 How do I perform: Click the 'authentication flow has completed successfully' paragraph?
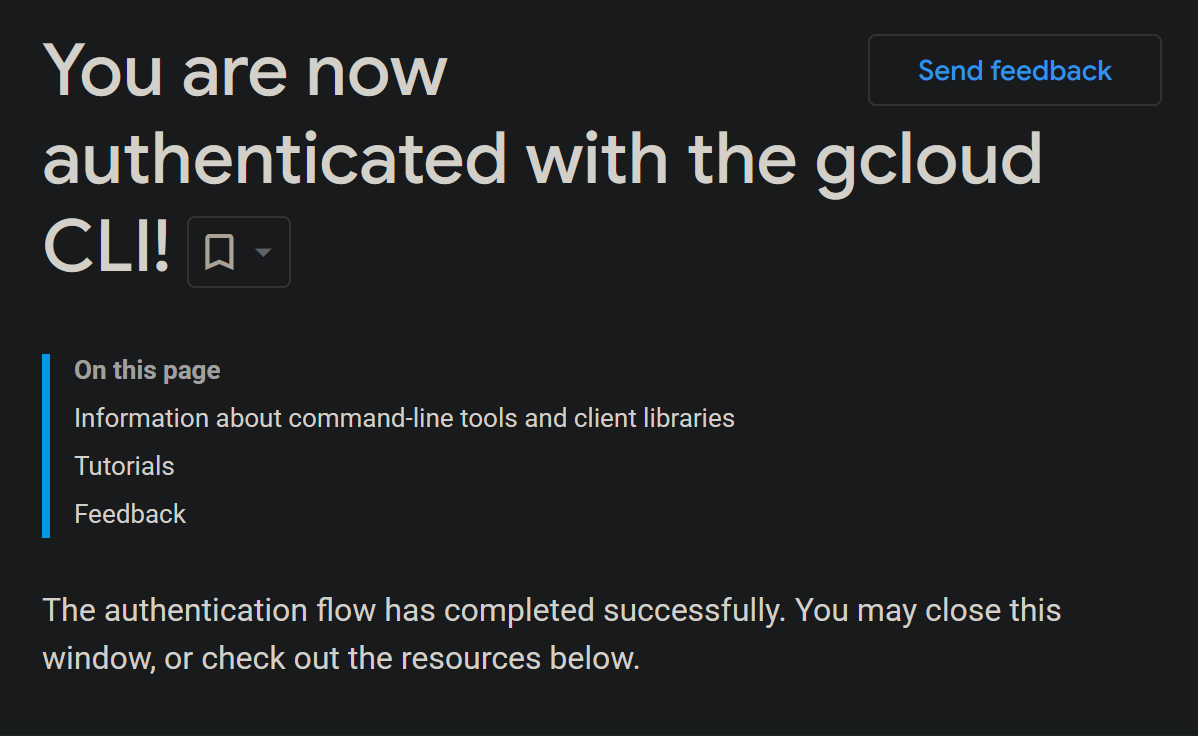point(552,634)
